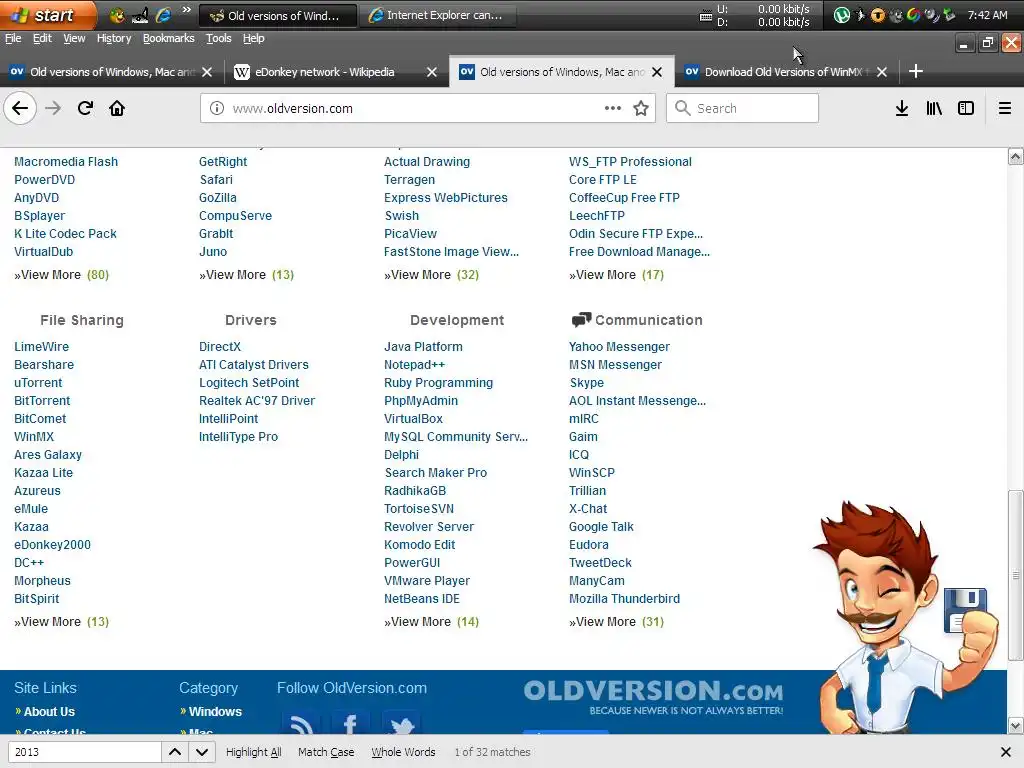Open the DirectX link under Drivers
1024x768 pixels.
pos(219,347)
